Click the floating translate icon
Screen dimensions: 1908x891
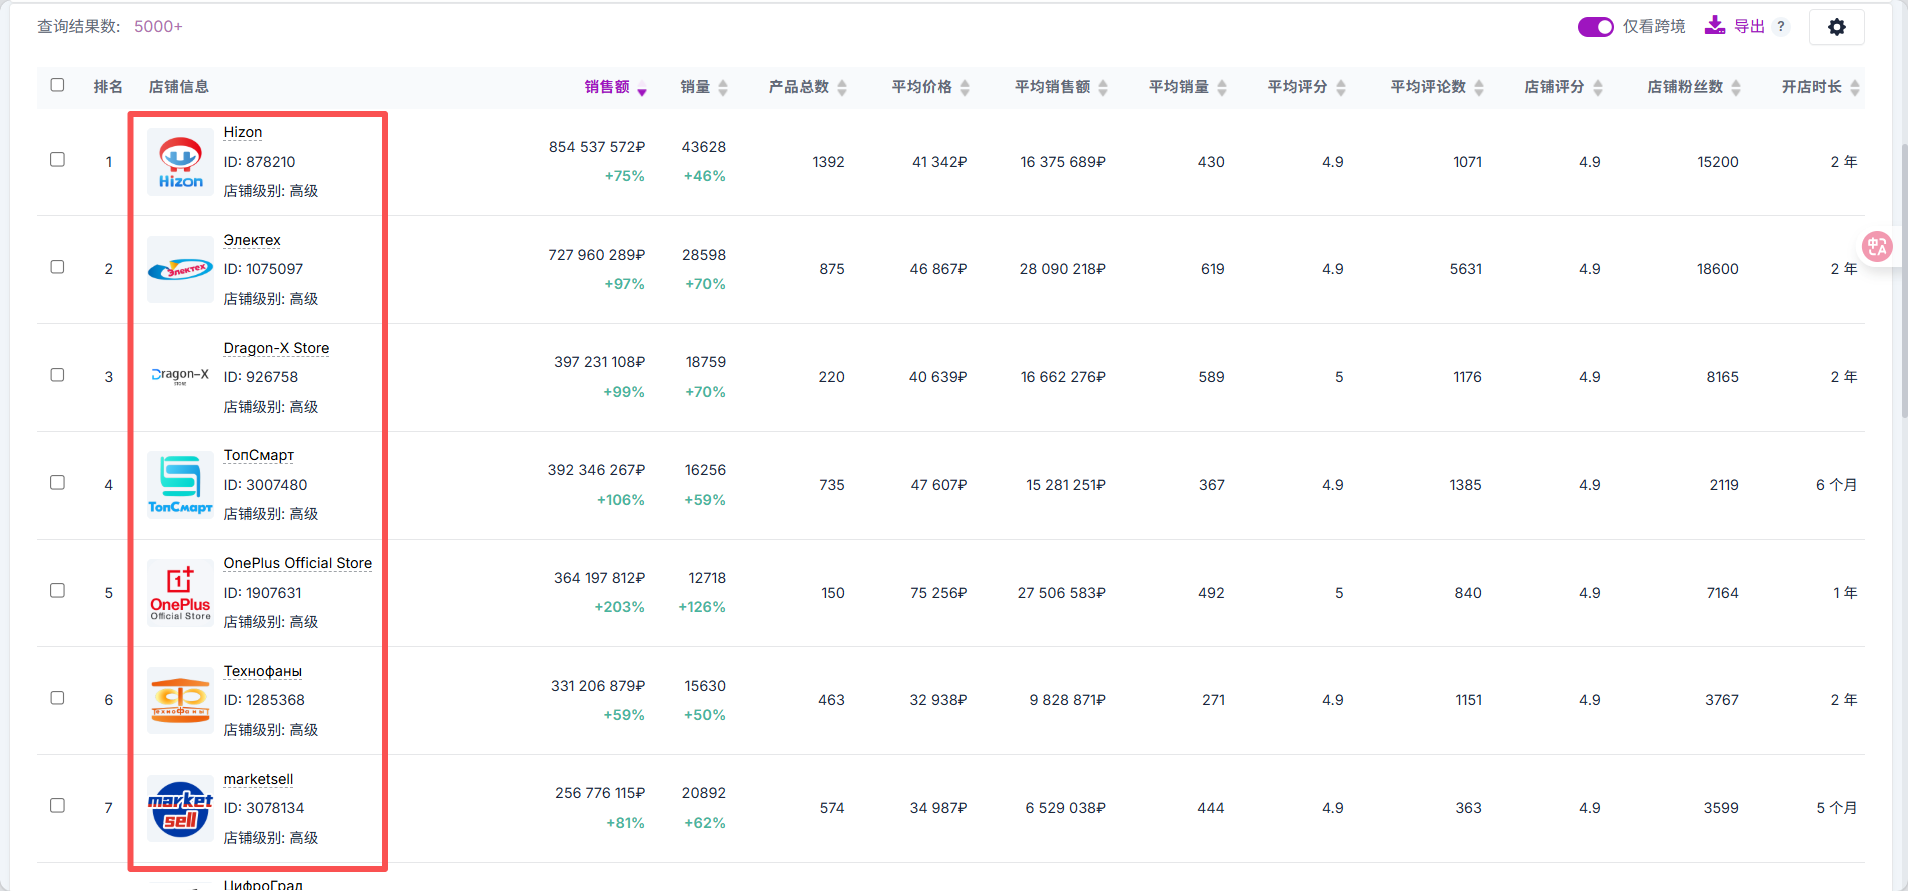click(1876, 246)
